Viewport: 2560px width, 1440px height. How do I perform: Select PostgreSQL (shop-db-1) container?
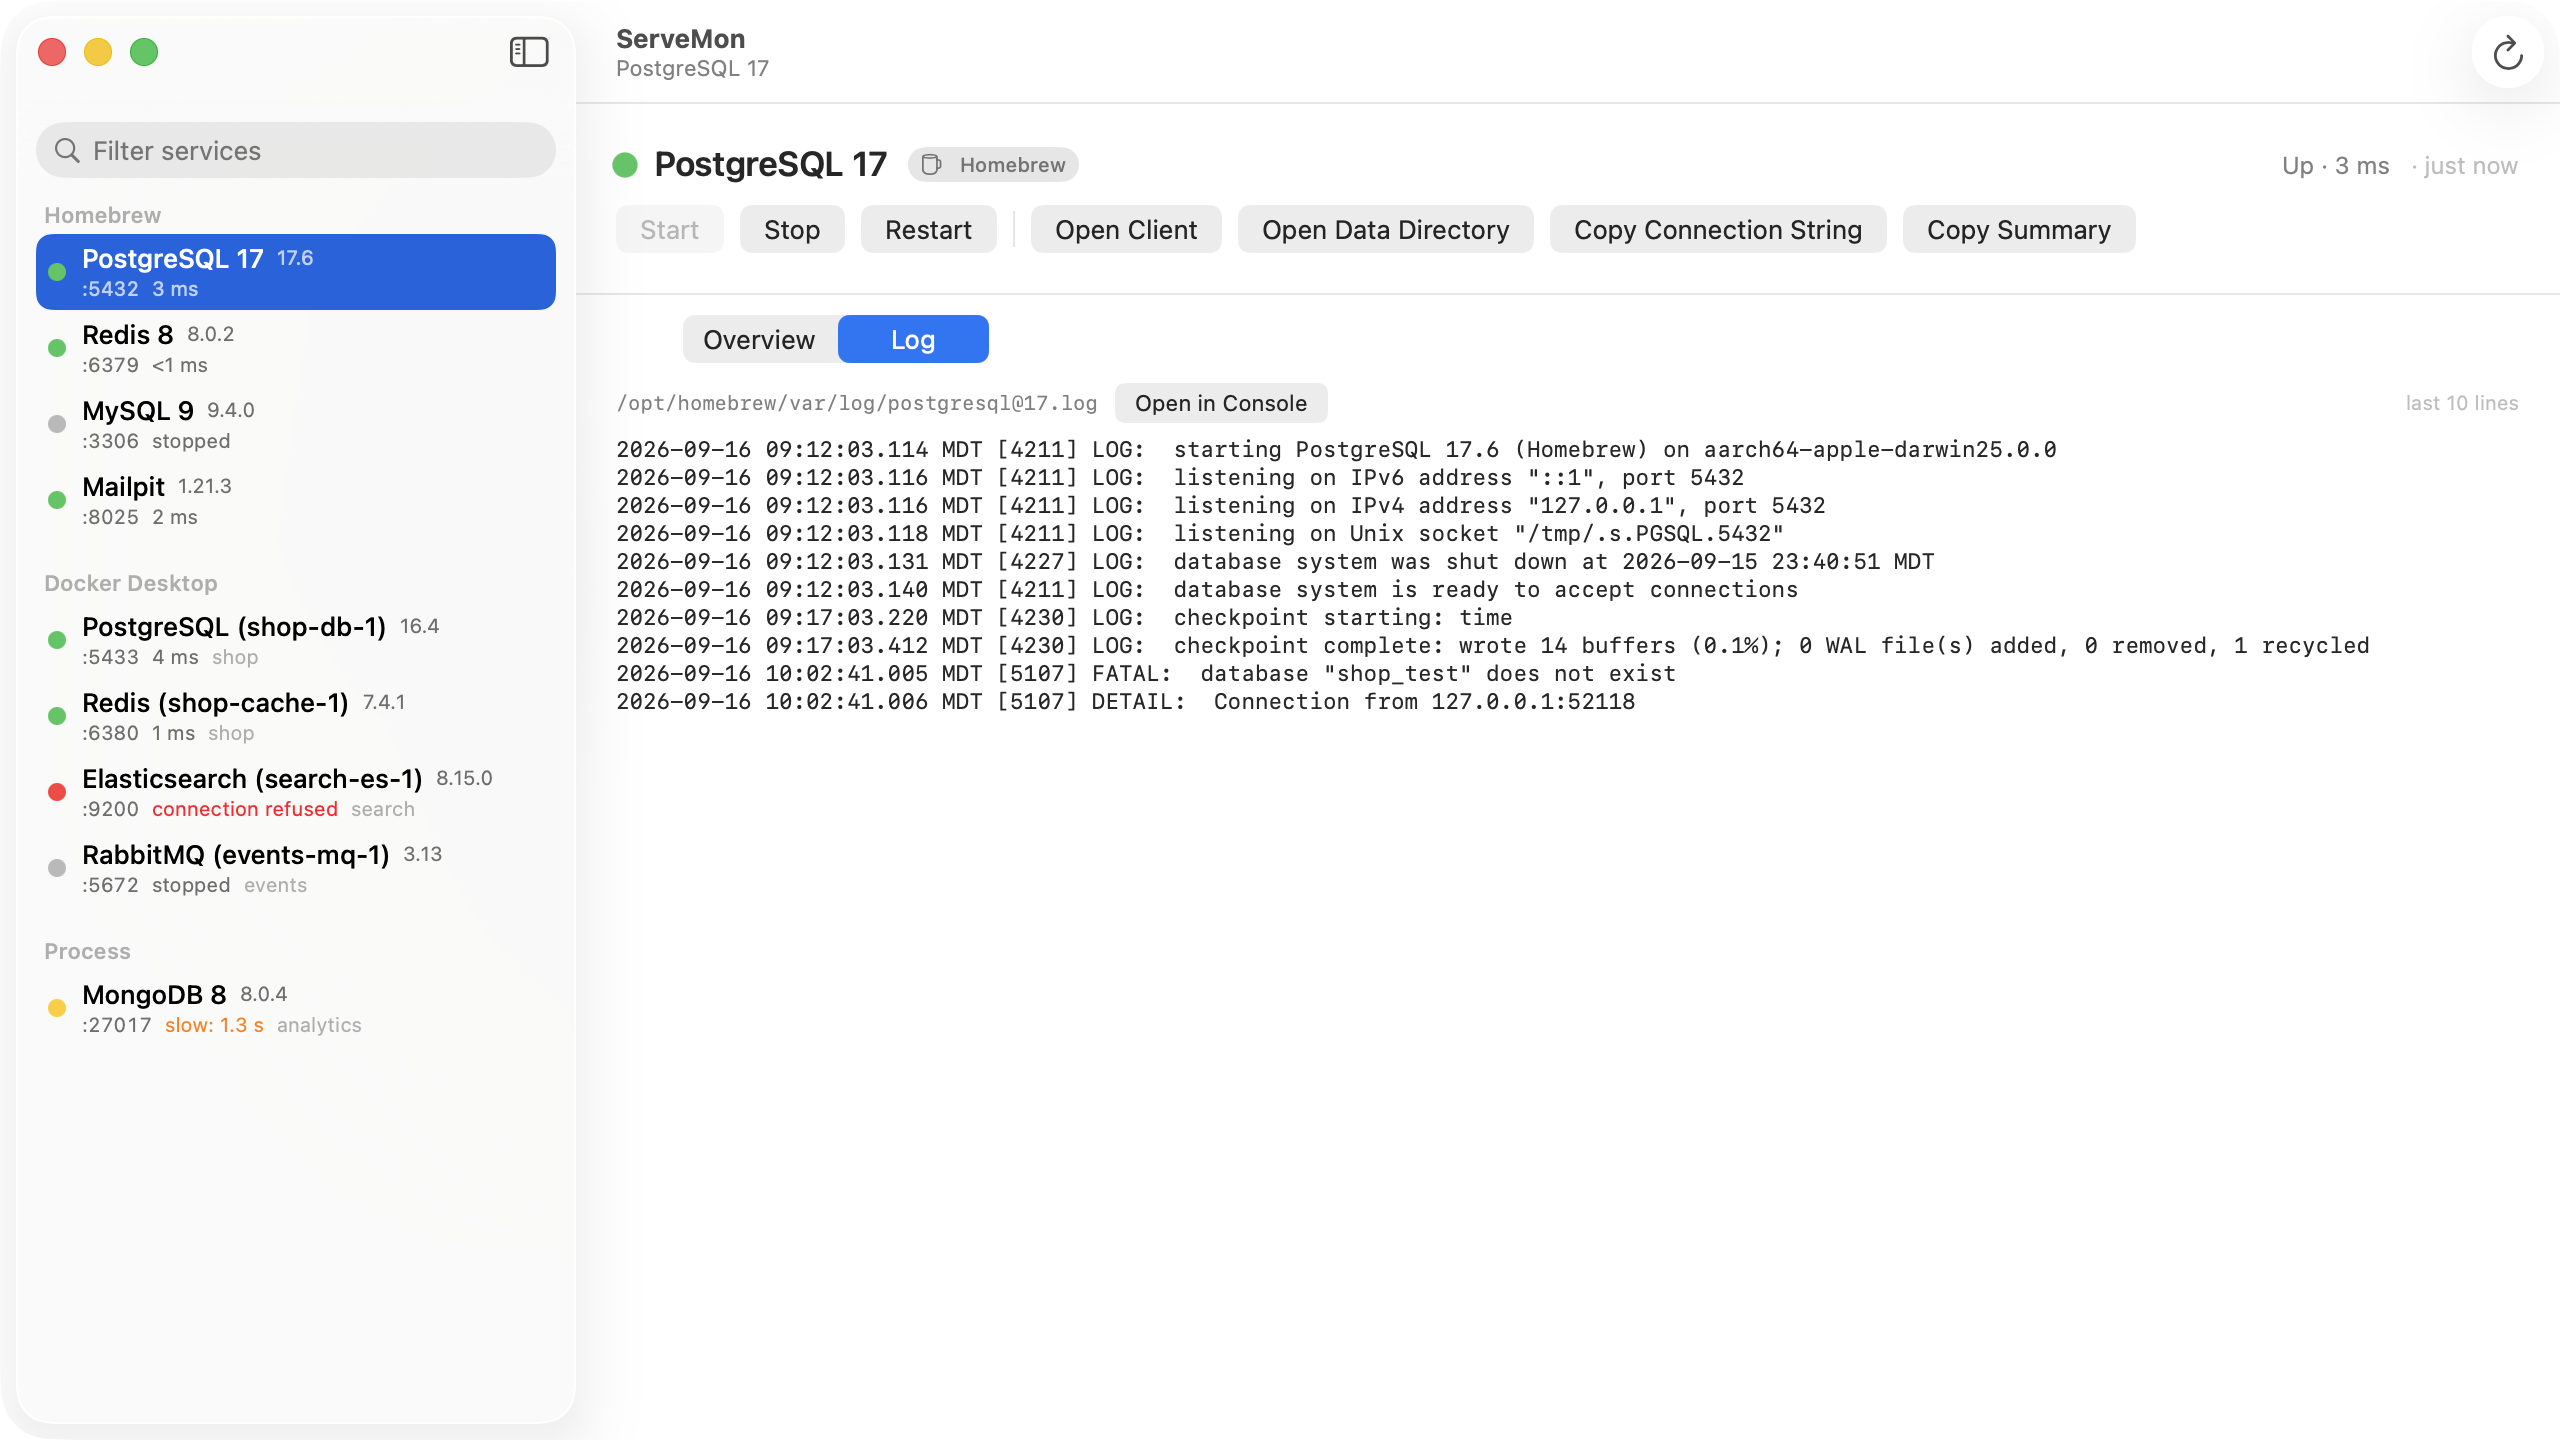click(296, 640)
